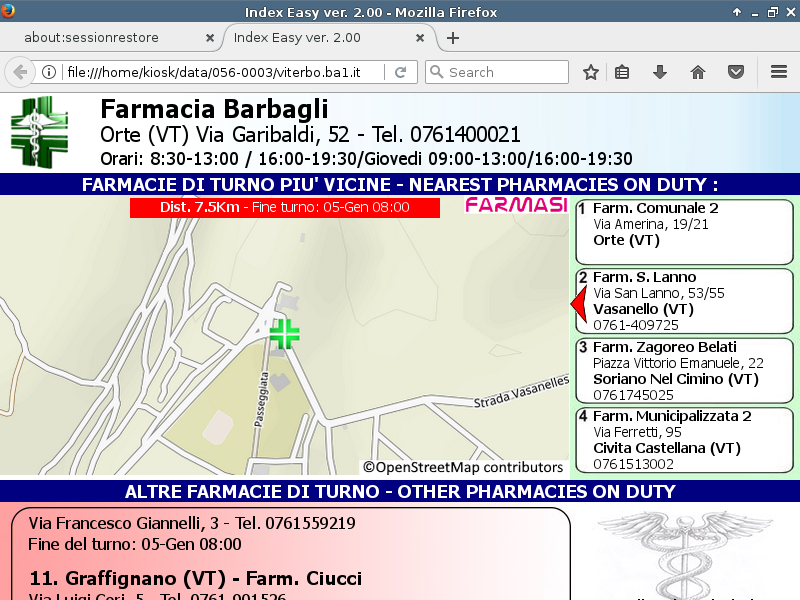This screenshot has height=600, width=800.
Task: Open the downloads arrow icon
Action: point(659,72)
